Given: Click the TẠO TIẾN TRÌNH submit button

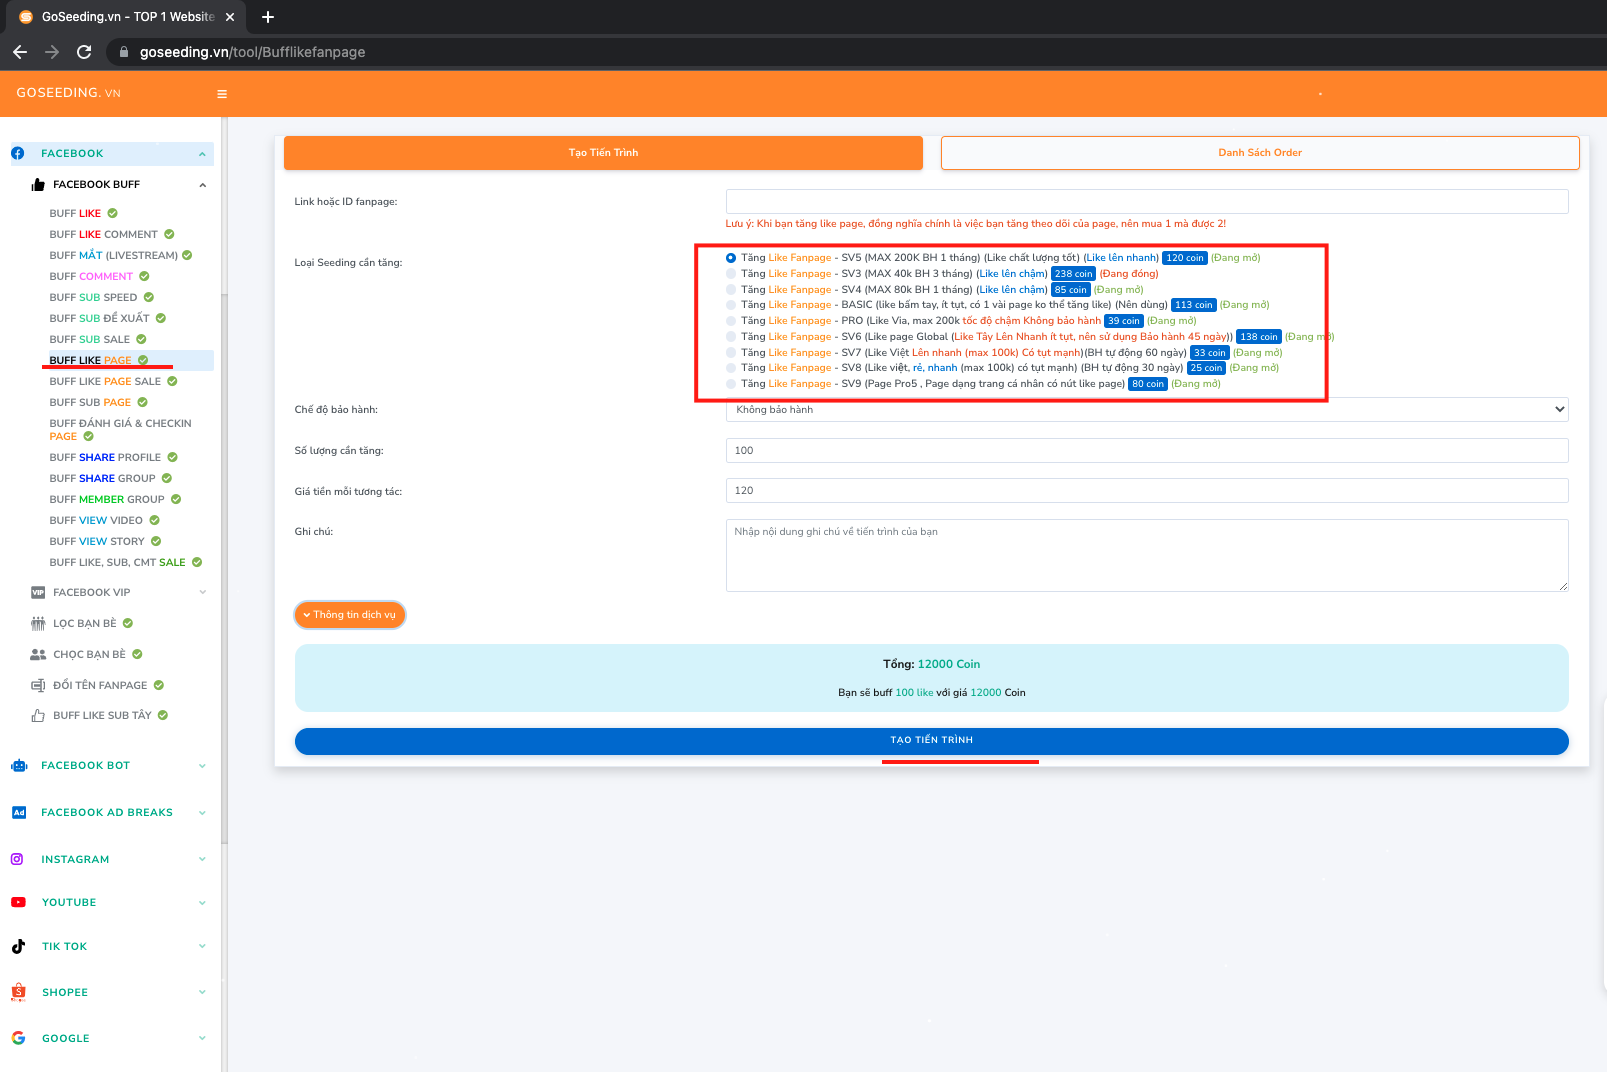Looking at the screenshot, I should 931,741.
